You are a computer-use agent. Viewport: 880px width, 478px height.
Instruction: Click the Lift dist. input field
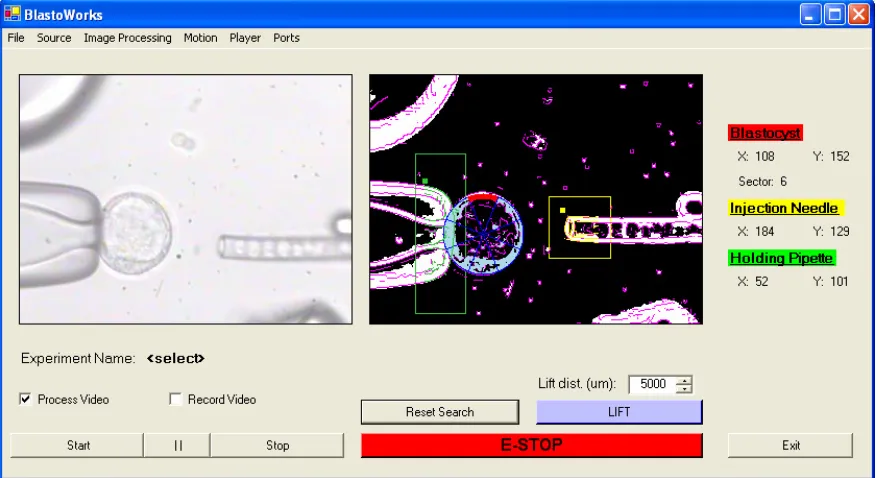click(652, 384)
